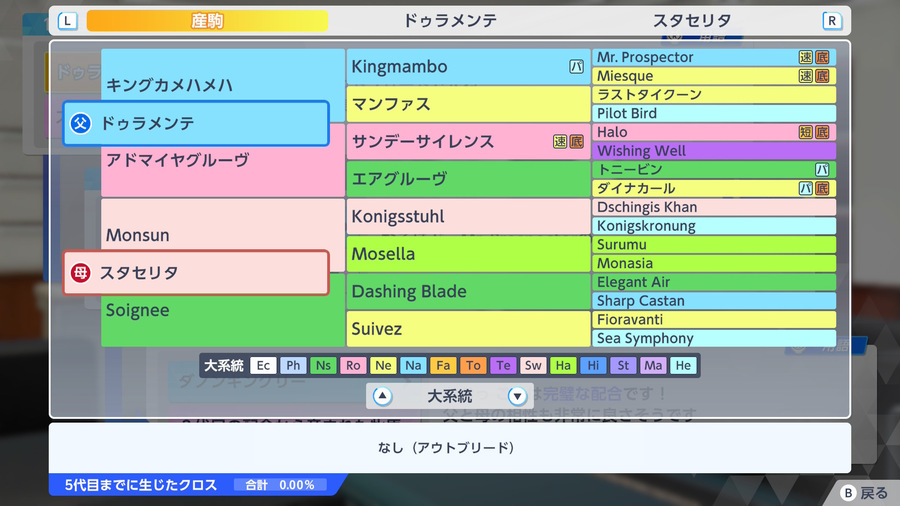Click the Kingmambo pedigree cell
Image resolution: width=900 pixels, height=506 pixels.
coord(468,67)
